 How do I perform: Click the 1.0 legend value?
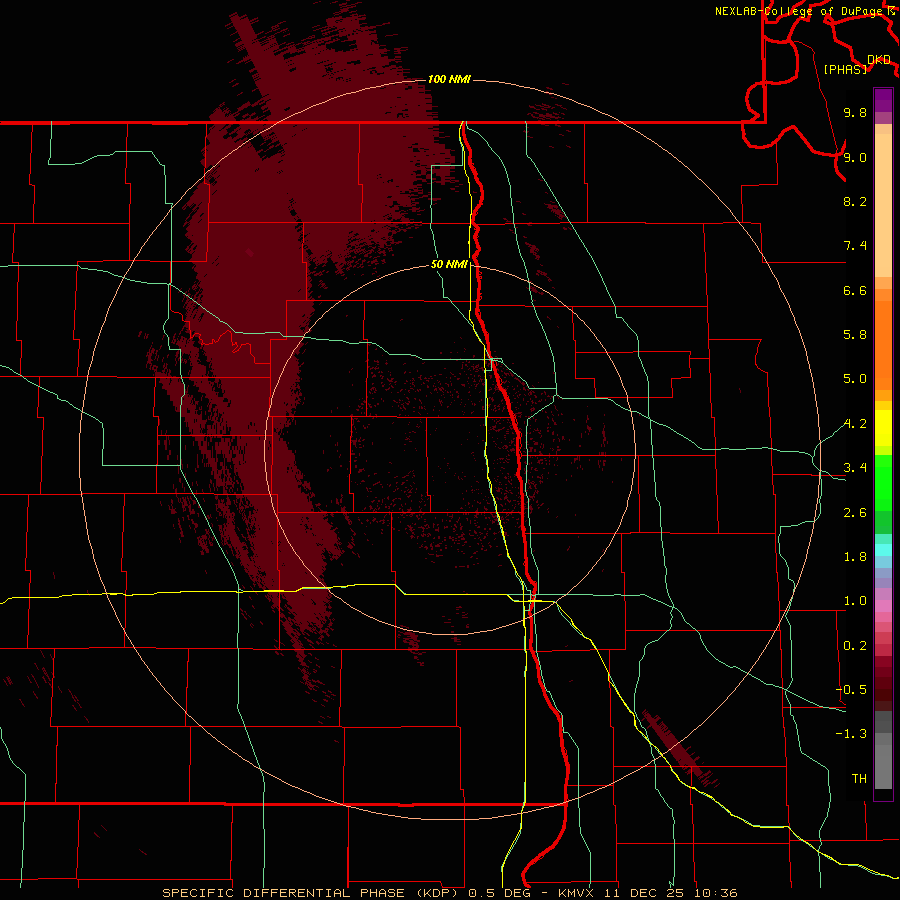[855, 601]
